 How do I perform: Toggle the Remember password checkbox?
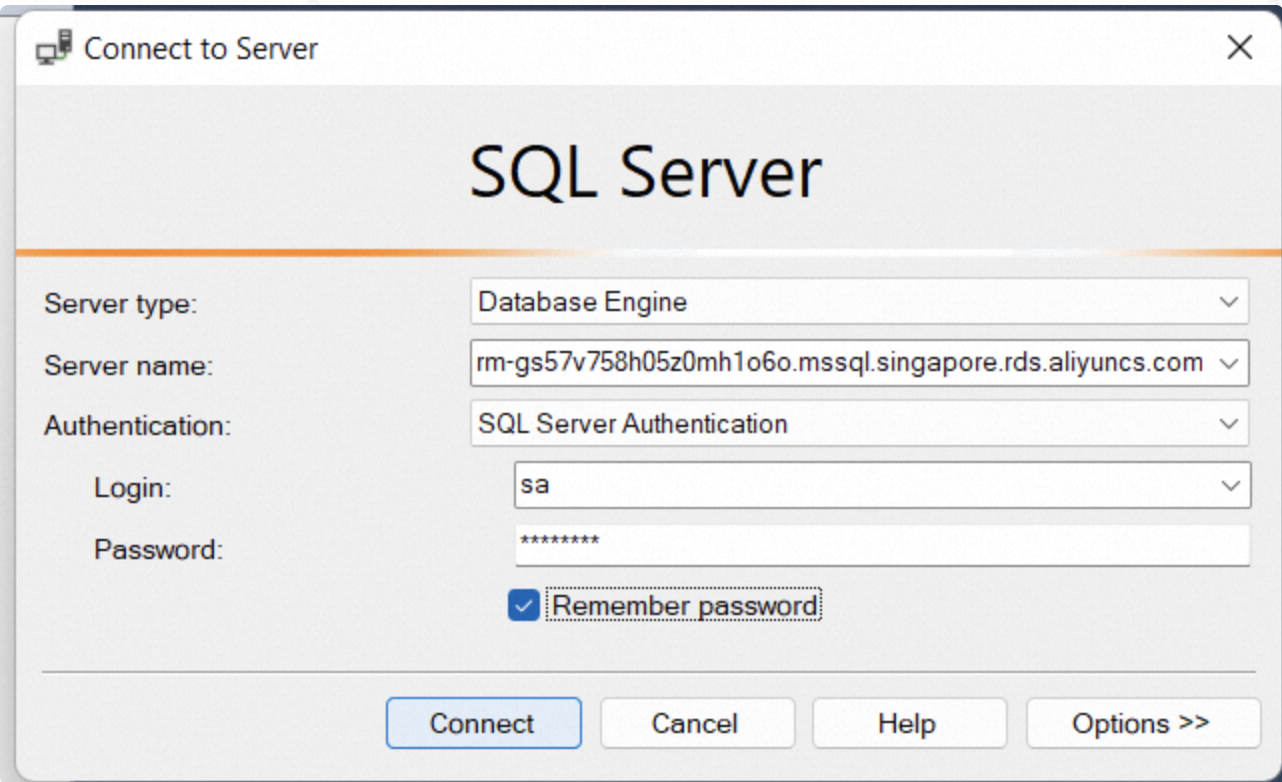[523, 606]
